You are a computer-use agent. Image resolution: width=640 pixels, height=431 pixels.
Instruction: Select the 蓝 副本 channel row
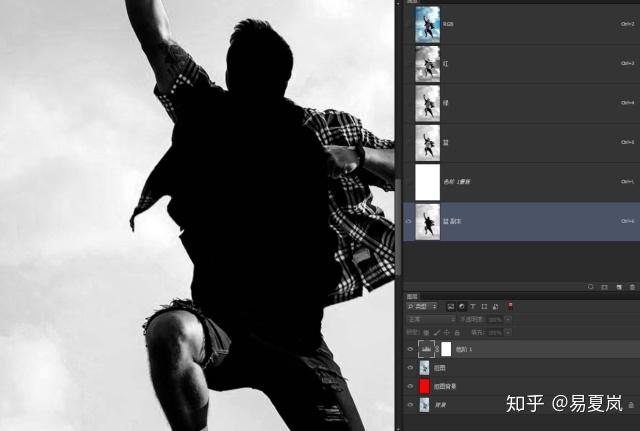click(521, 221)
